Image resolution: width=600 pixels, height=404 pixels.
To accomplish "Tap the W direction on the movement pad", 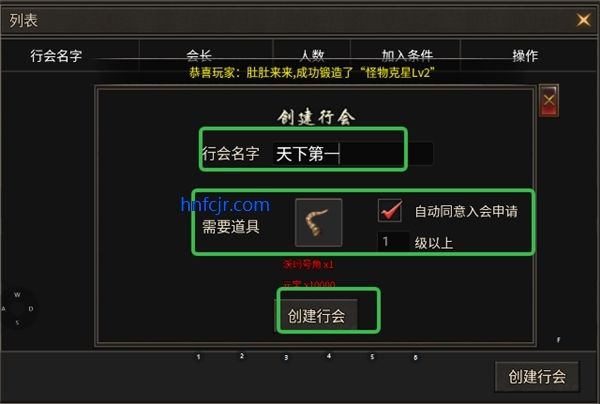I will click(17, 295).
